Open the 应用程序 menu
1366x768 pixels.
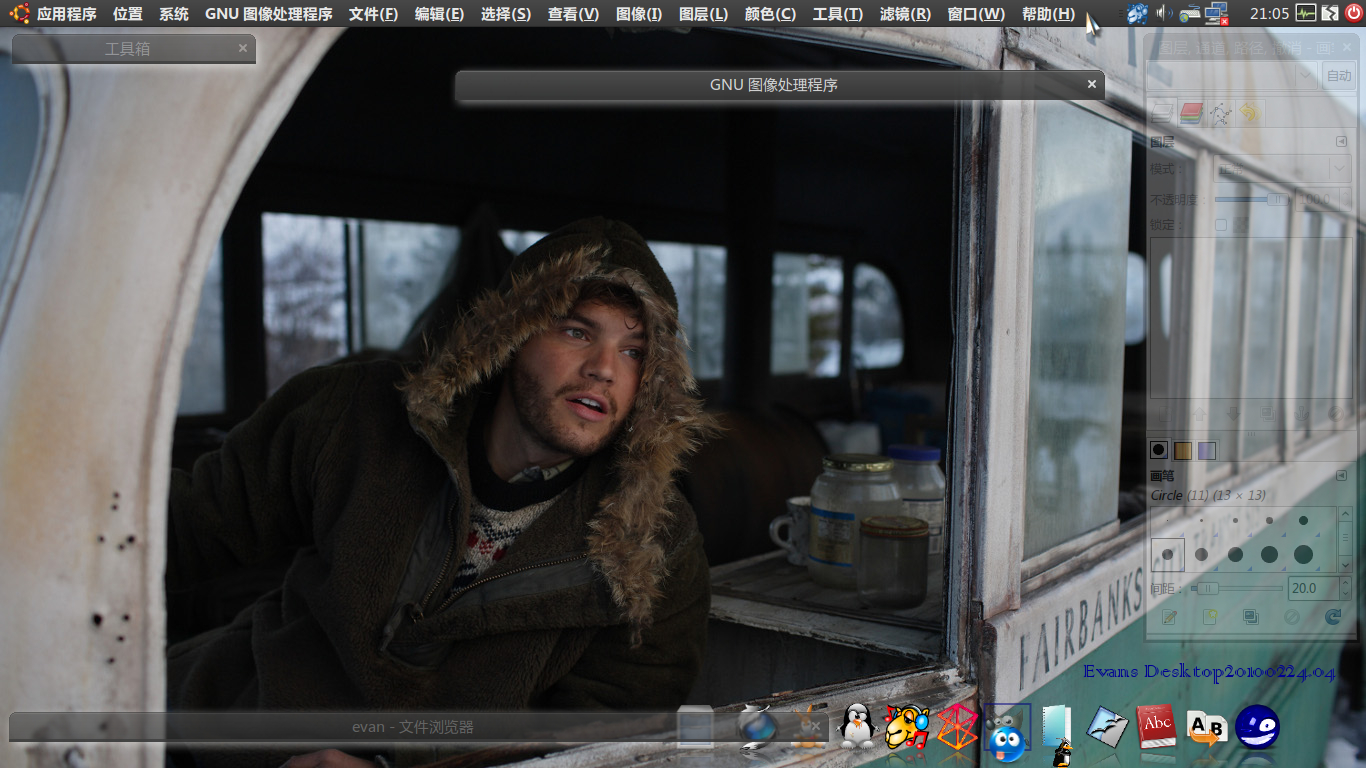67,14
